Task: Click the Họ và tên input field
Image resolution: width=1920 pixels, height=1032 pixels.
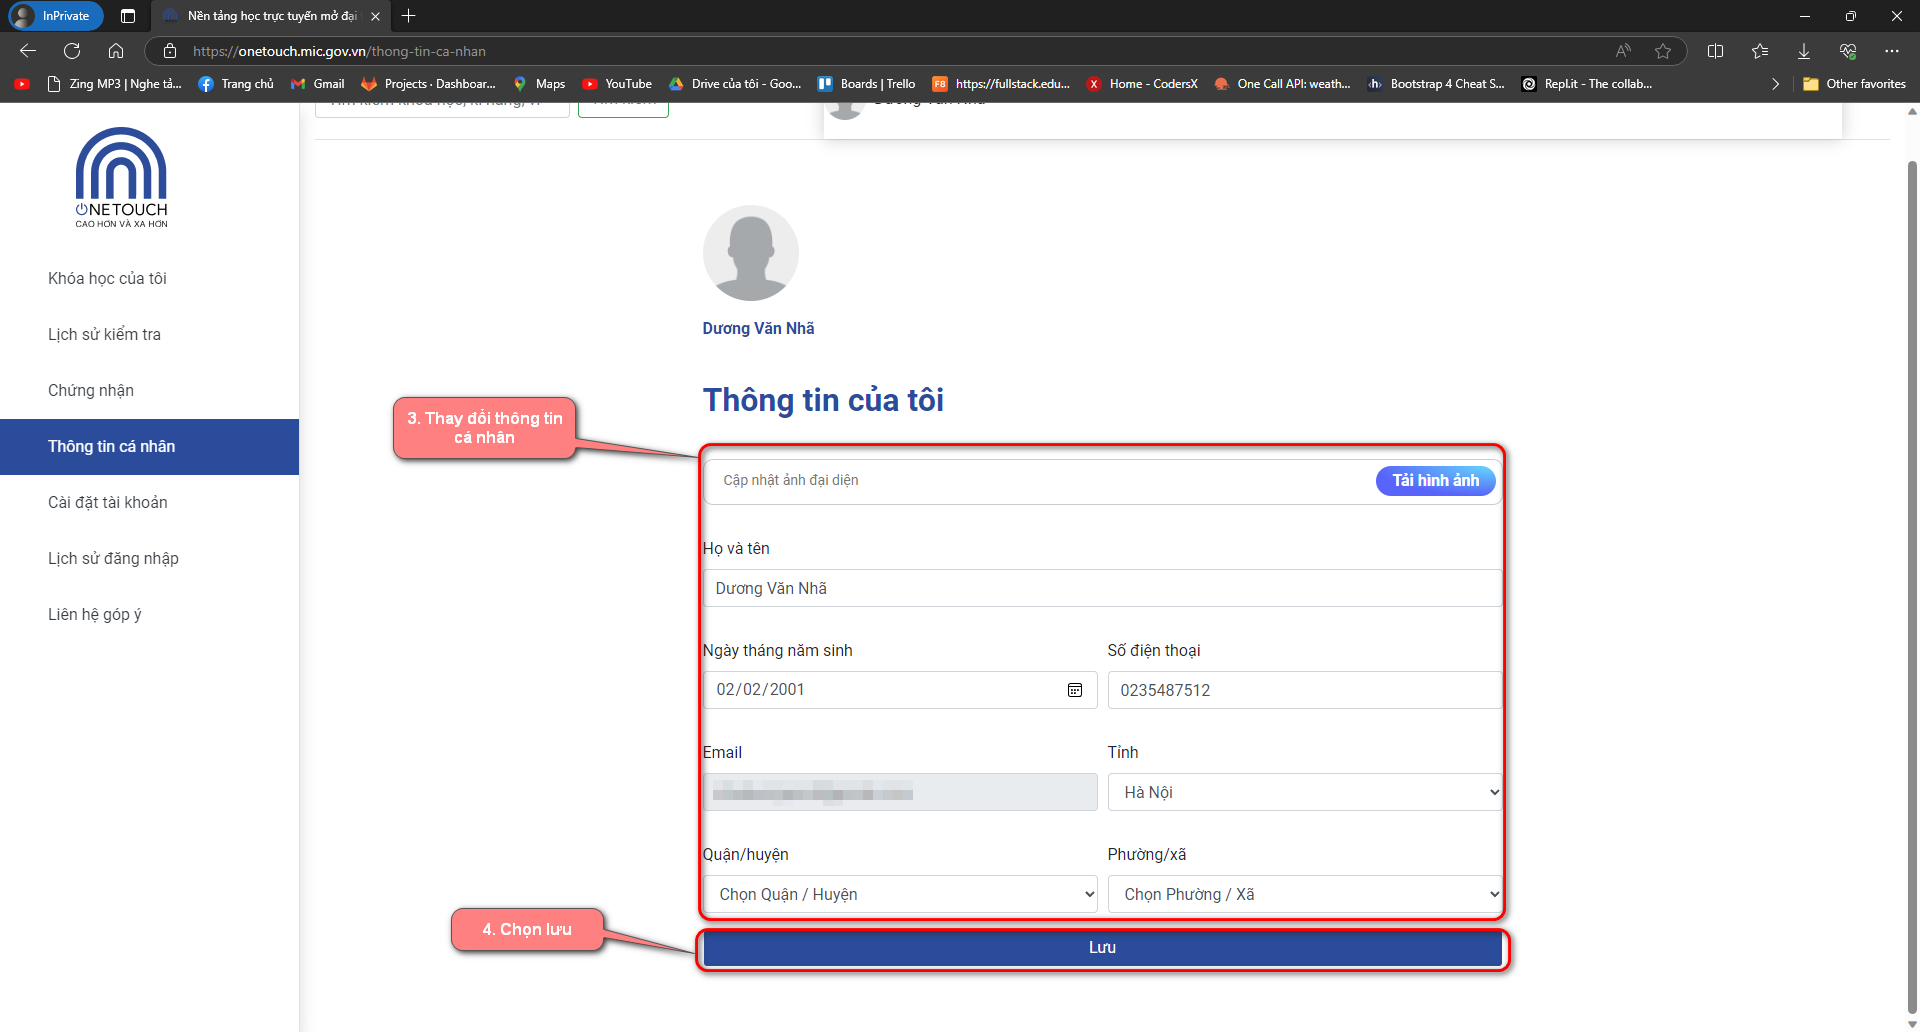Action: pos(1102,588)
